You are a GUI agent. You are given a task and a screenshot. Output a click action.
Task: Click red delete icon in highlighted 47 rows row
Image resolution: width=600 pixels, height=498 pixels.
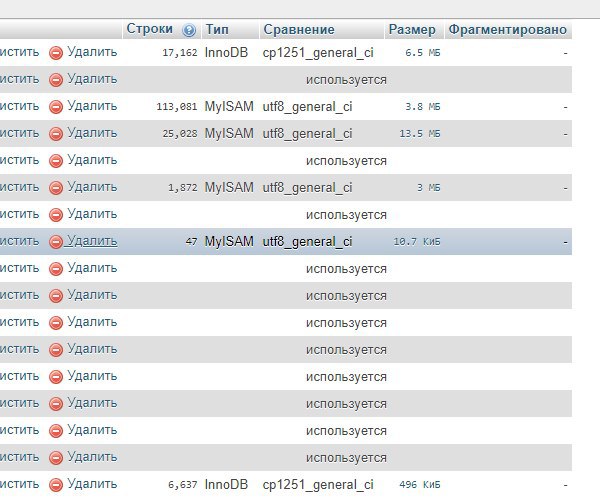click(x=56, y=242)
